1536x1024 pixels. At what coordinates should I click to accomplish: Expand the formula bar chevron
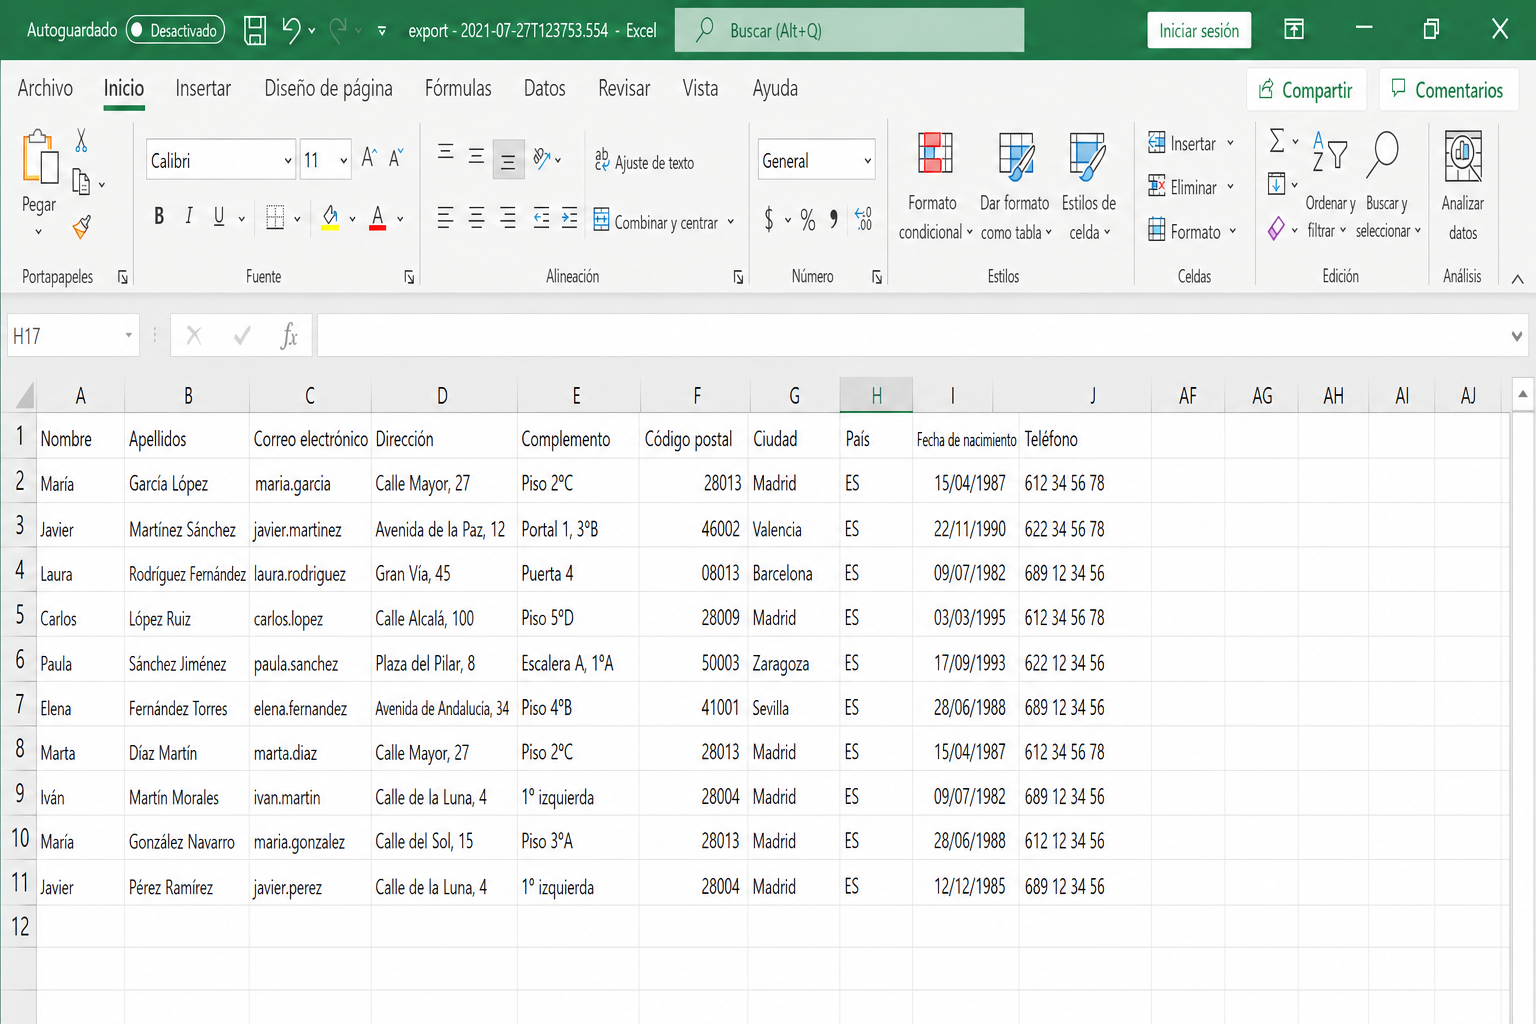pos(1517,337)
